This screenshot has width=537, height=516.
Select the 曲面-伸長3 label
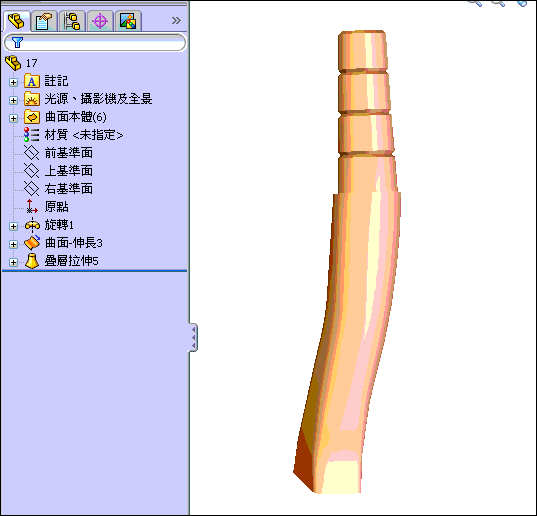point(74,243)
